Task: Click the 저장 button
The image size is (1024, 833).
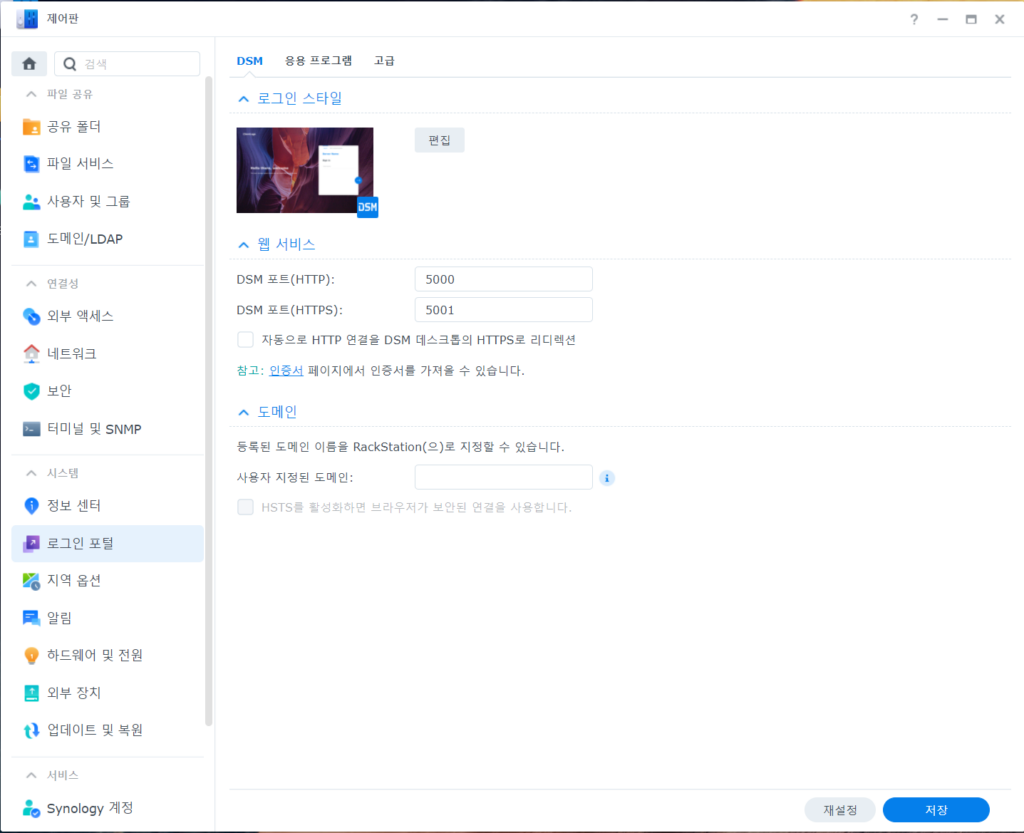Action: coord(936,810)
